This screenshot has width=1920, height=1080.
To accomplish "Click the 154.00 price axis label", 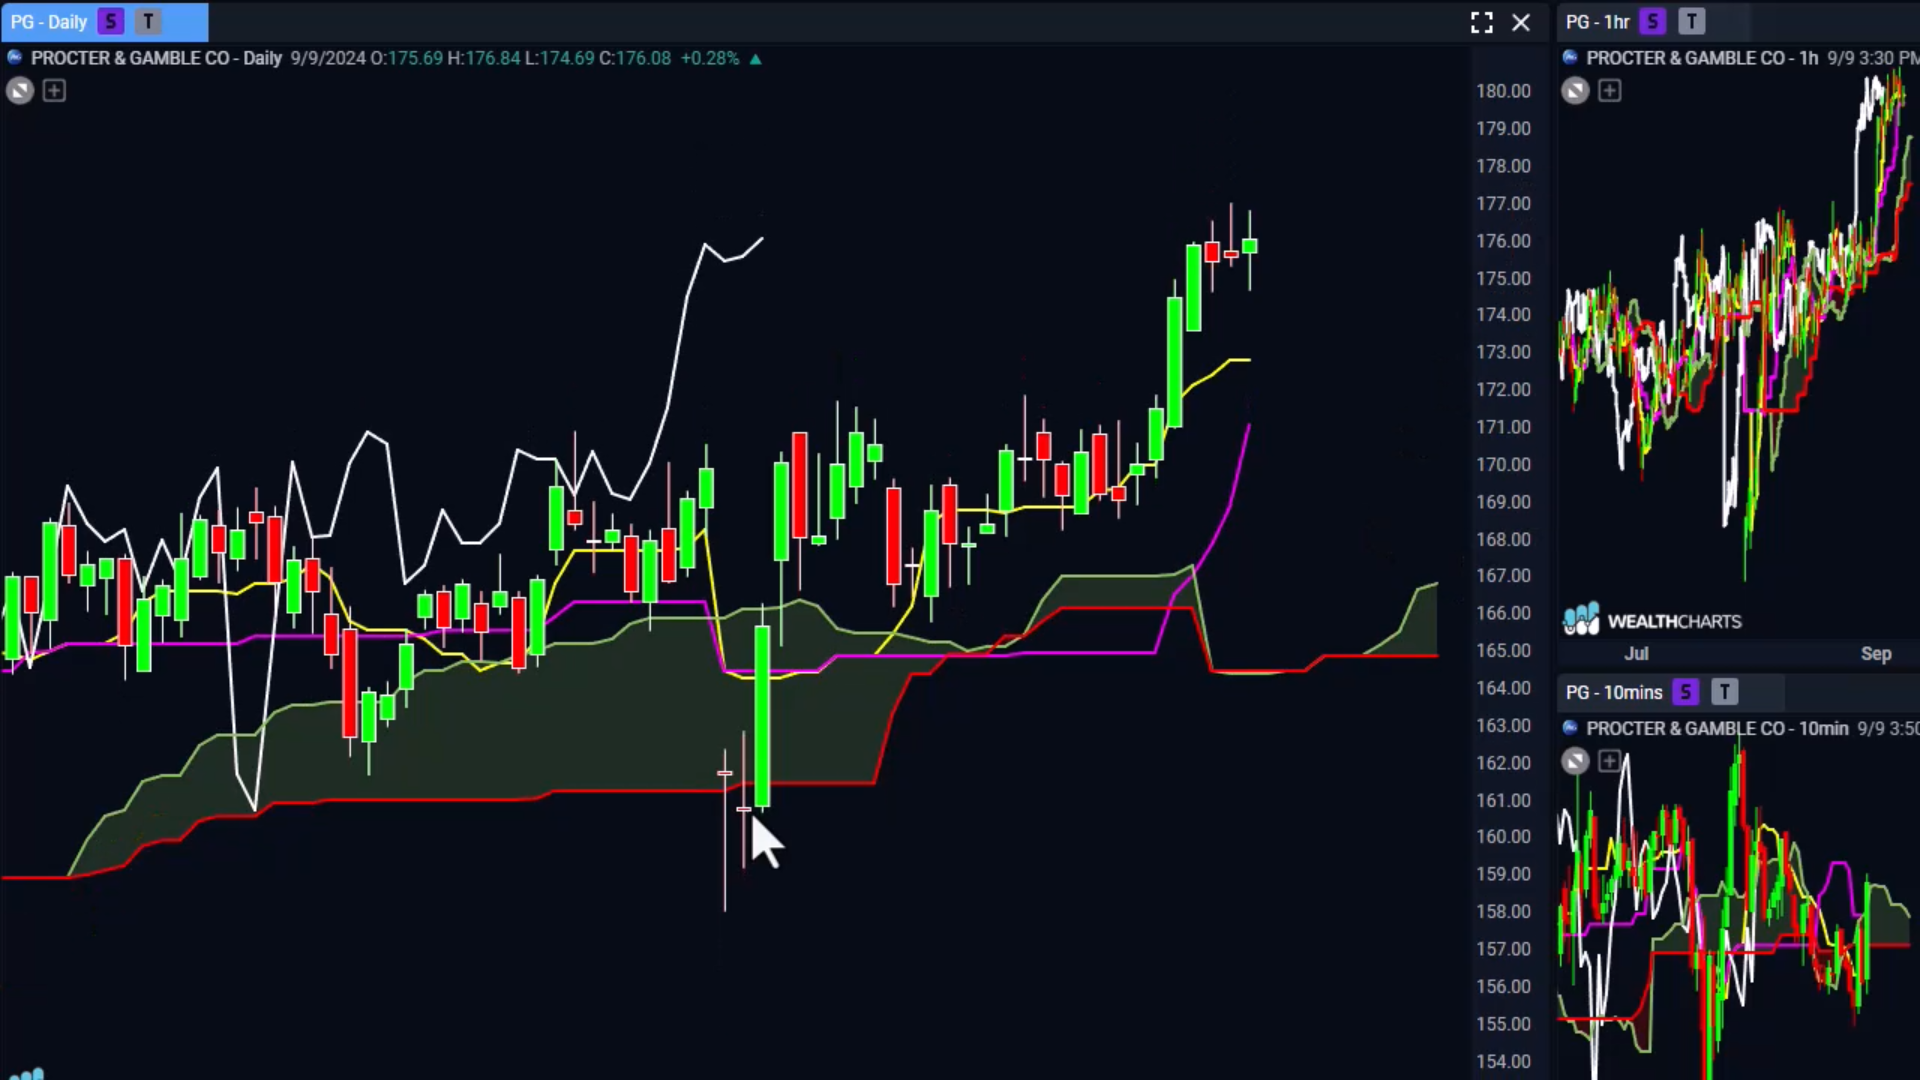I will click(x=1503, y=1061).
